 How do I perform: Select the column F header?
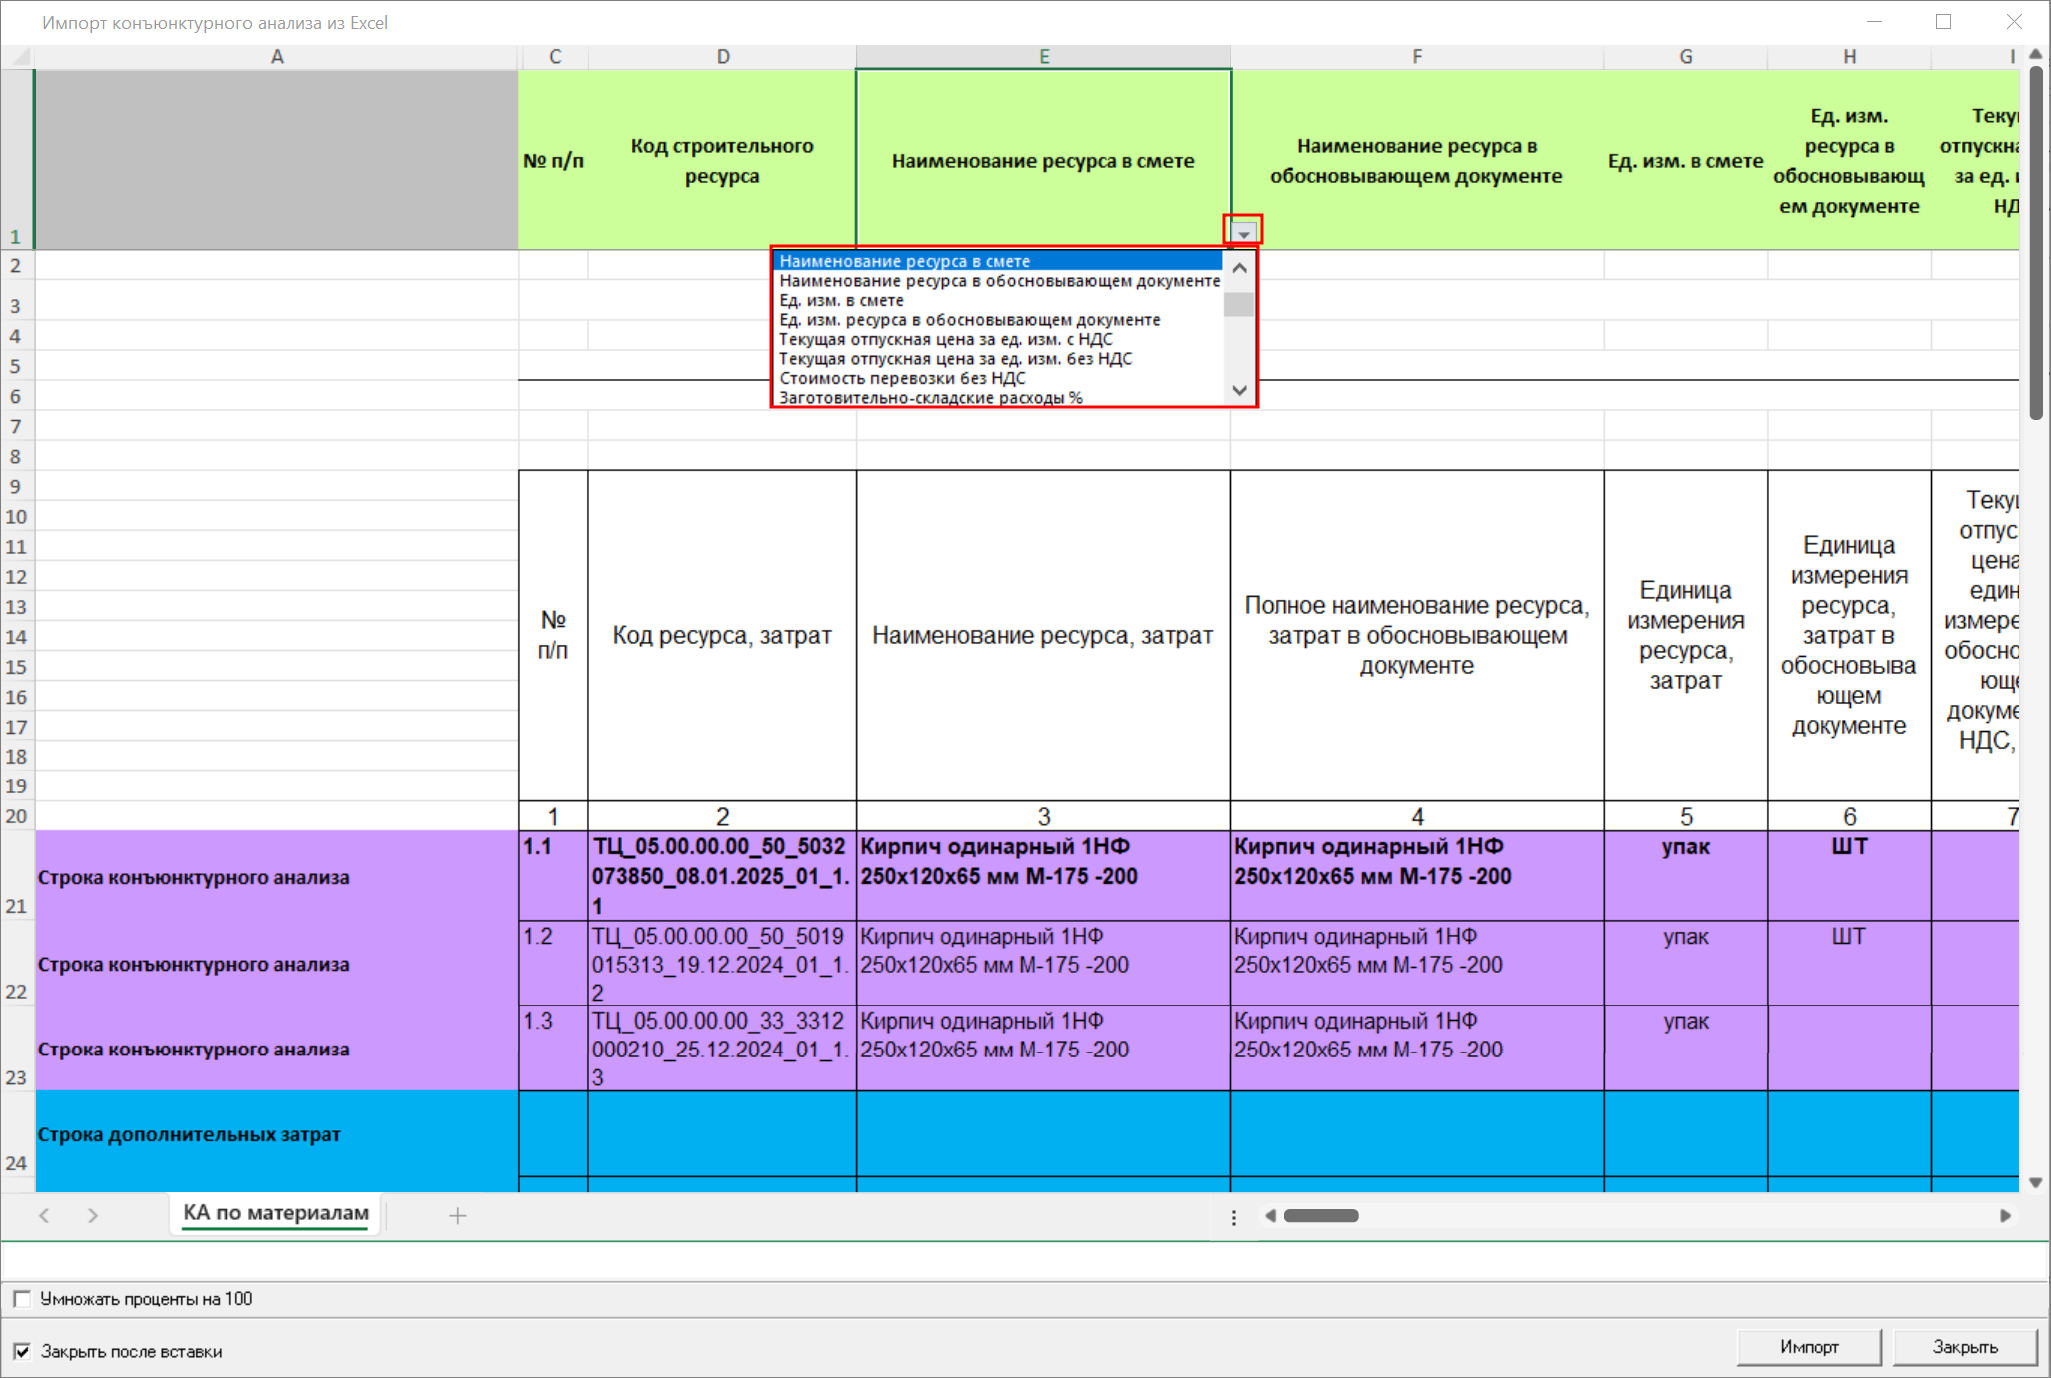[x=1416, y=57]
